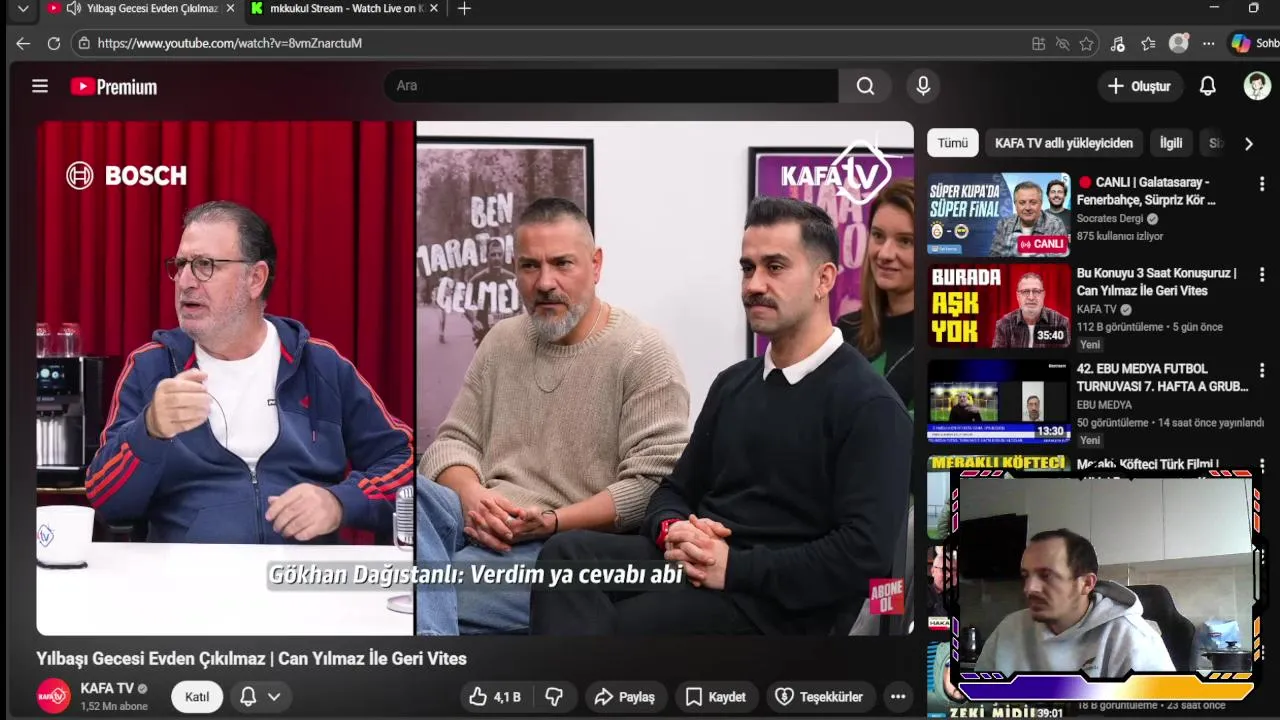This screenshot has height=720, width=1280.
Task: Start voice search with microphone
Action: pos(923,86)
